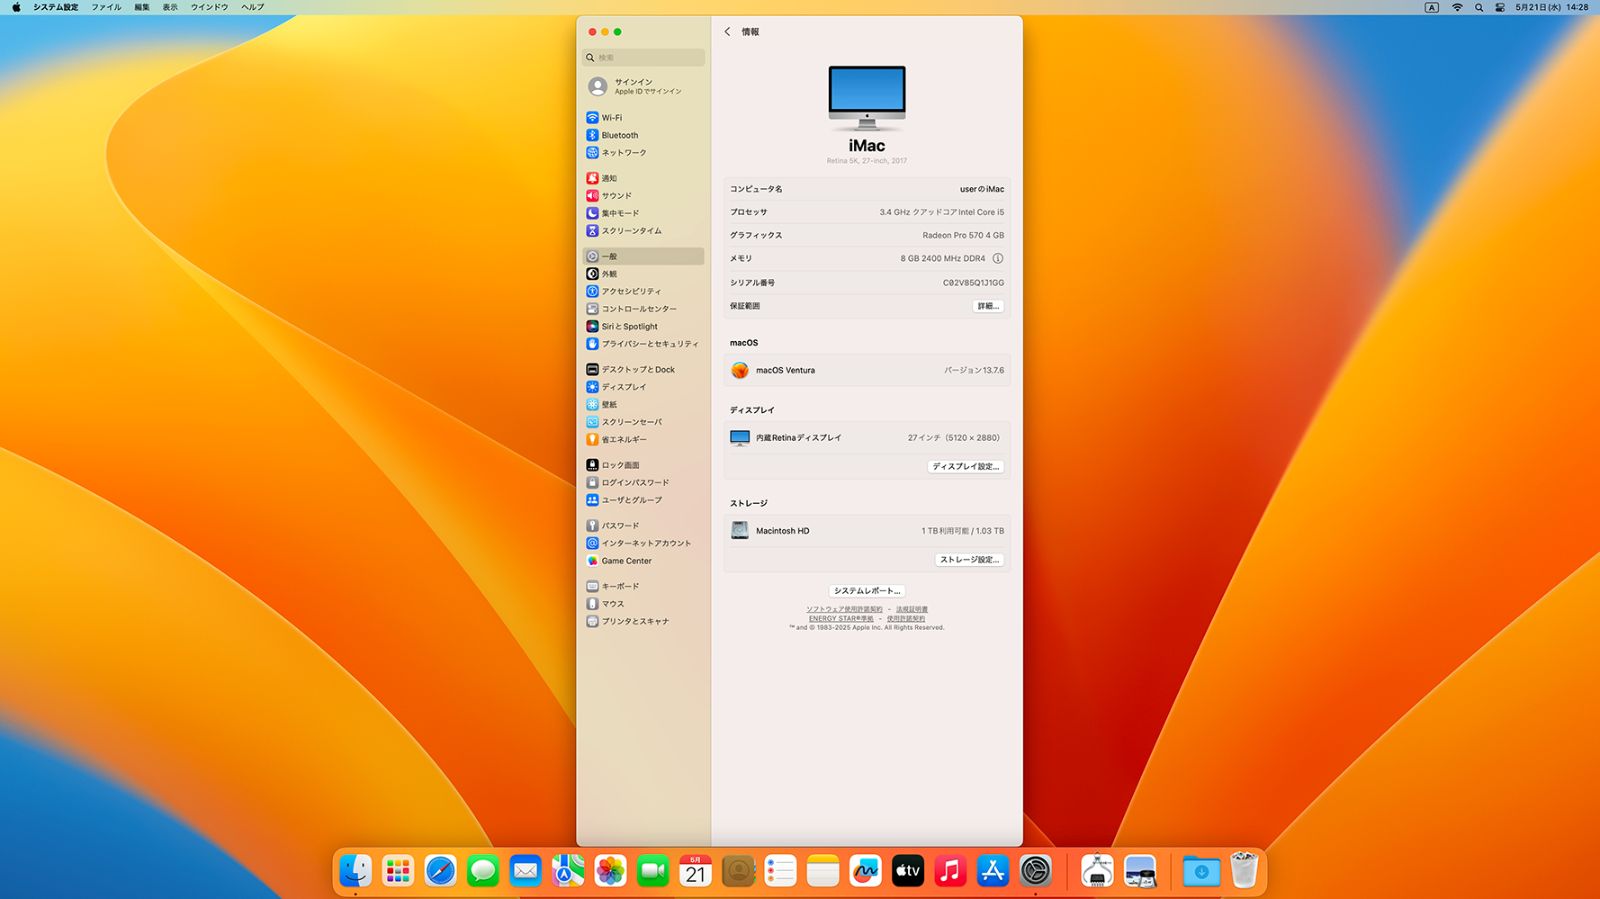Open サウンド settings

click(644, 196)
